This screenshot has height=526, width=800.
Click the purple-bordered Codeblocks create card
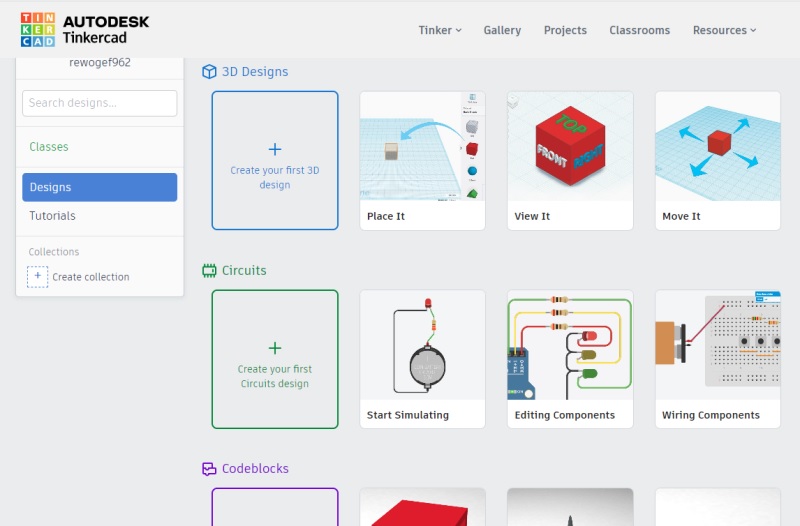[x=275, y=507]
